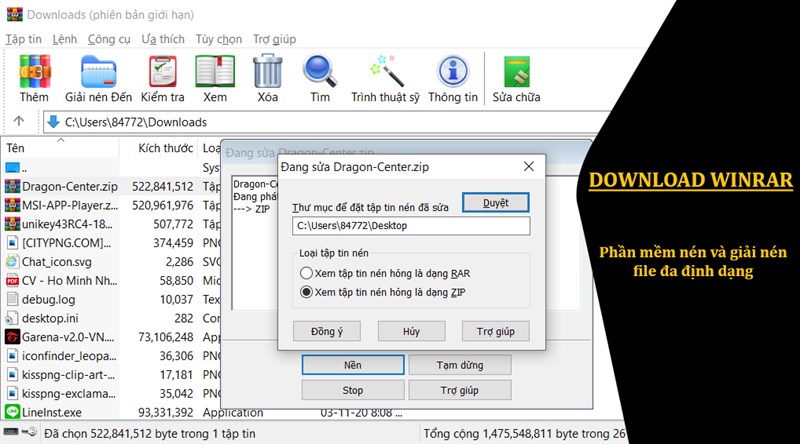Click the Dragon-Center.zip archive icon
This screenshot has height=444, width=800.
(x=12, y=186)
